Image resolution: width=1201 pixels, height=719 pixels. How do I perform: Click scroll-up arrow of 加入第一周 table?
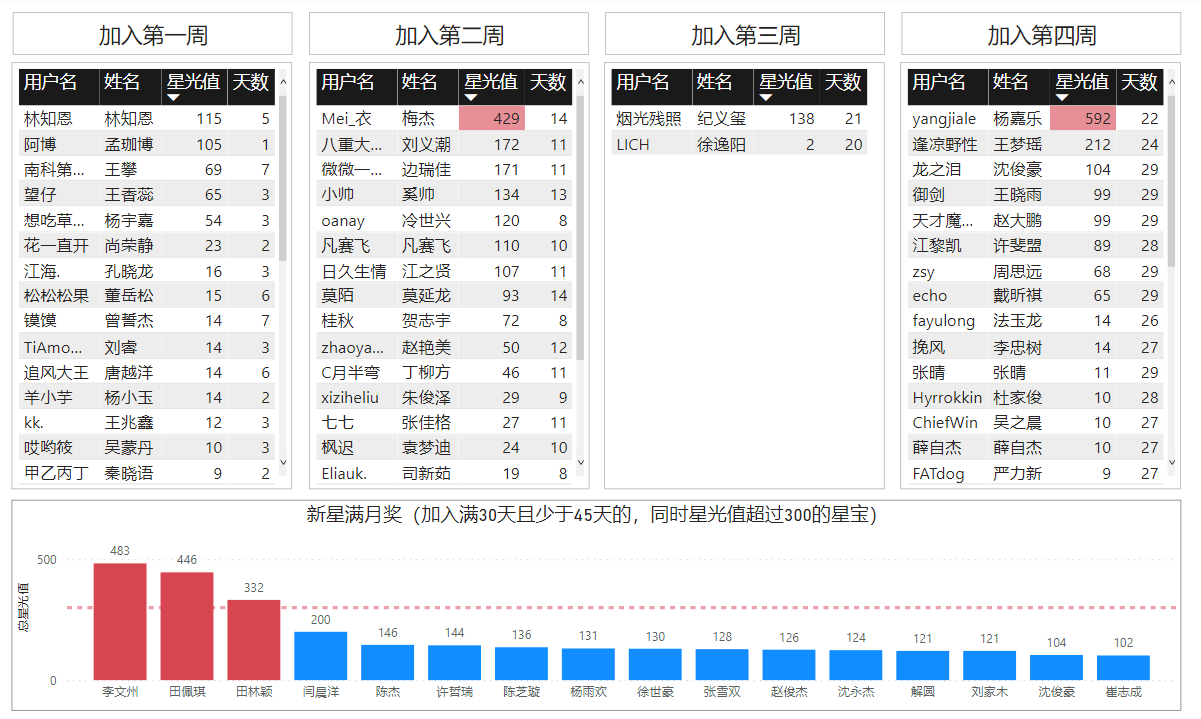coord(283,82)
